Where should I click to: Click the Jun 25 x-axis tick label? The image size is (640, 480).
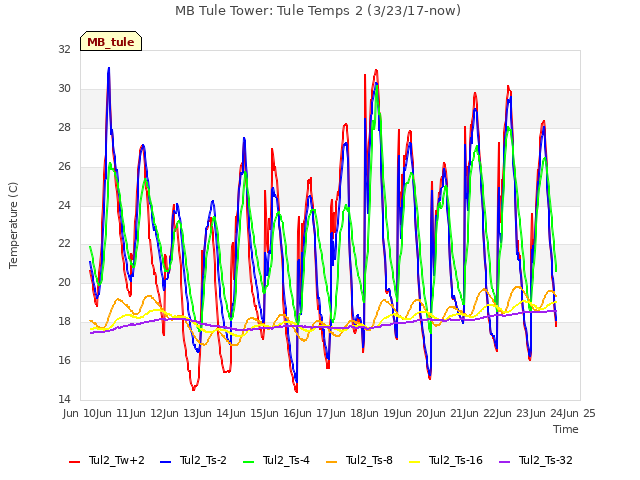[580, 413]
